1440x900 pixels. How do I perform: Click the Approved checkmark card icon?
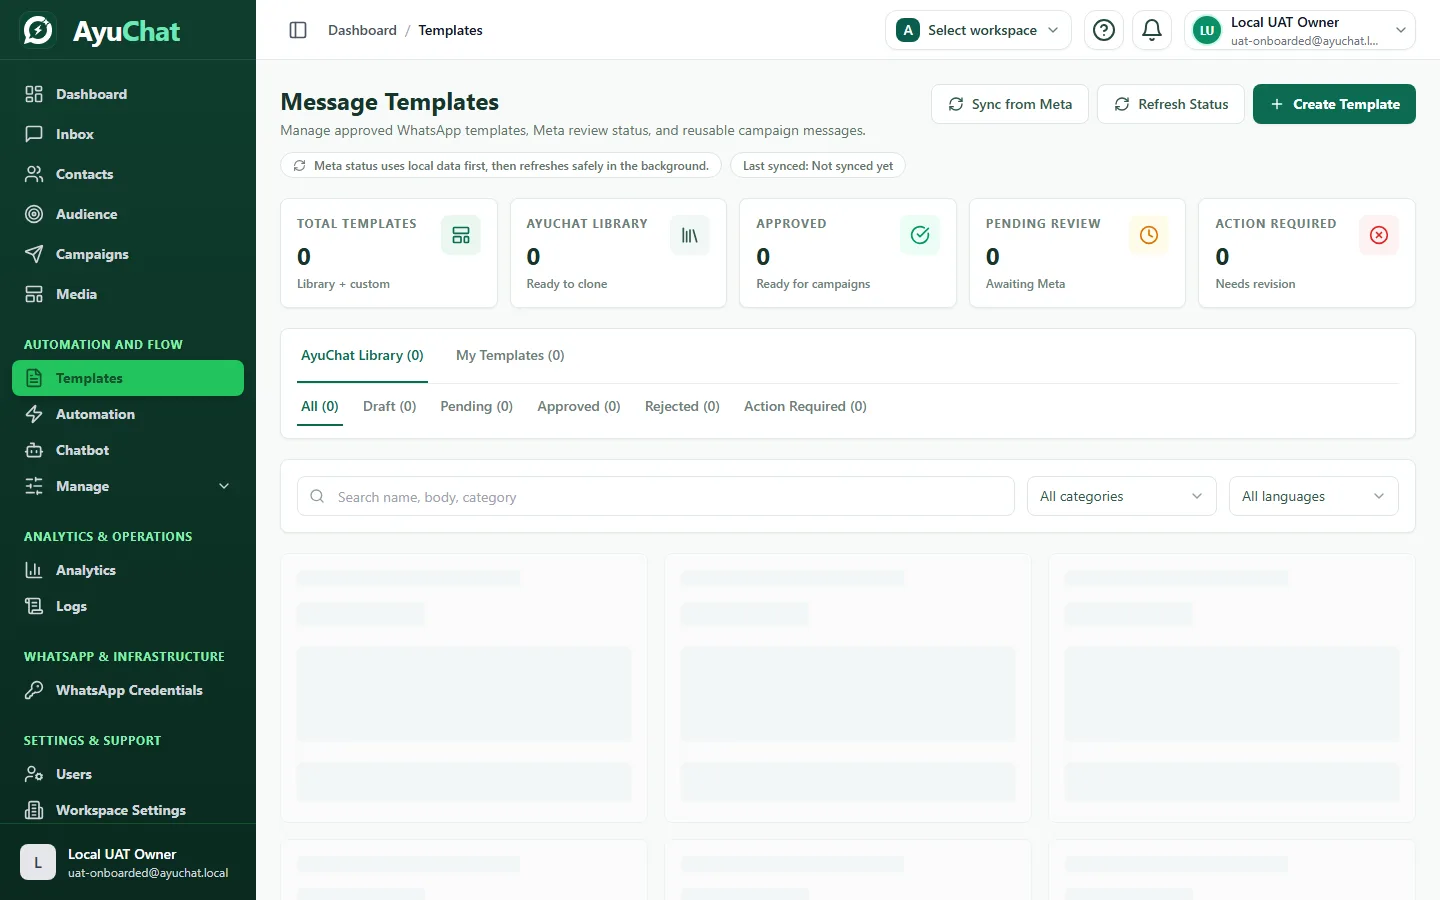click(x=920, y=235)
